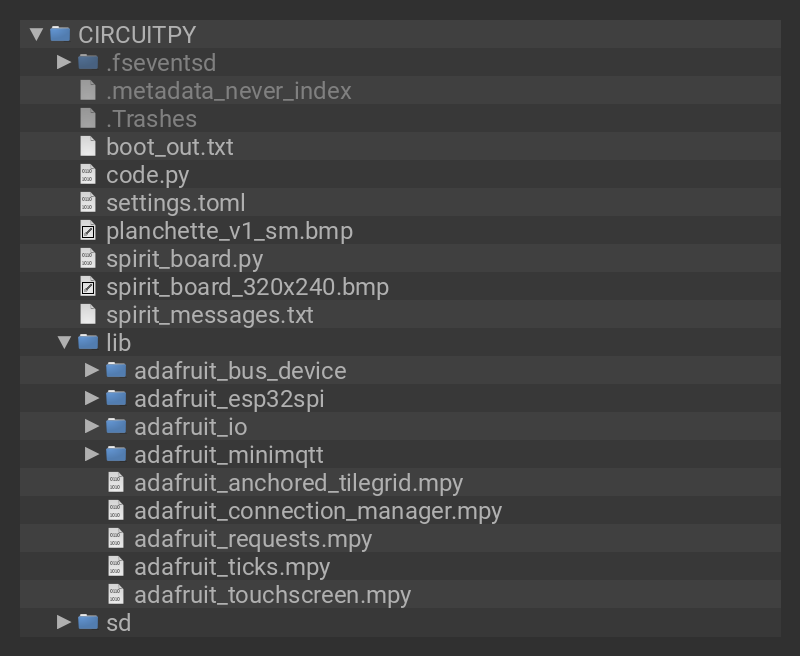Screen dimensions: 800x656
Task: Click the adafruit_requests.mpy file icon
Action: [116, 539]
